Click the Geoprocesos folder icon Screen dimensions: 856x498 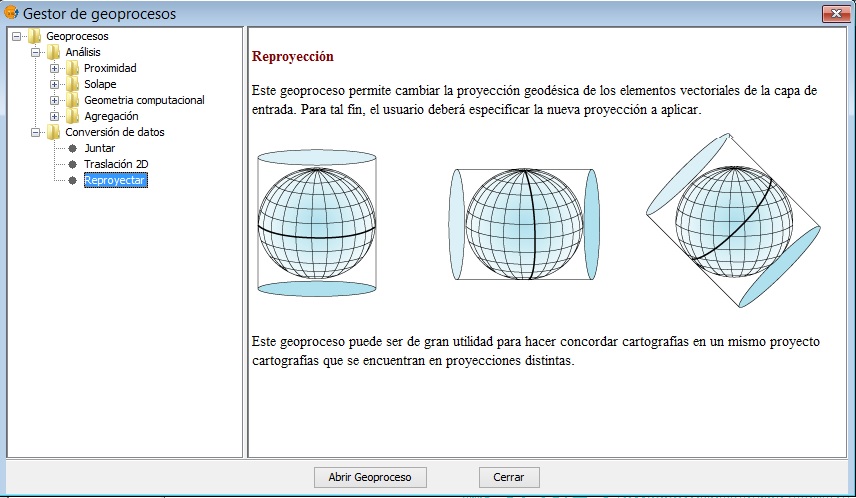click(x=34, y=36)
